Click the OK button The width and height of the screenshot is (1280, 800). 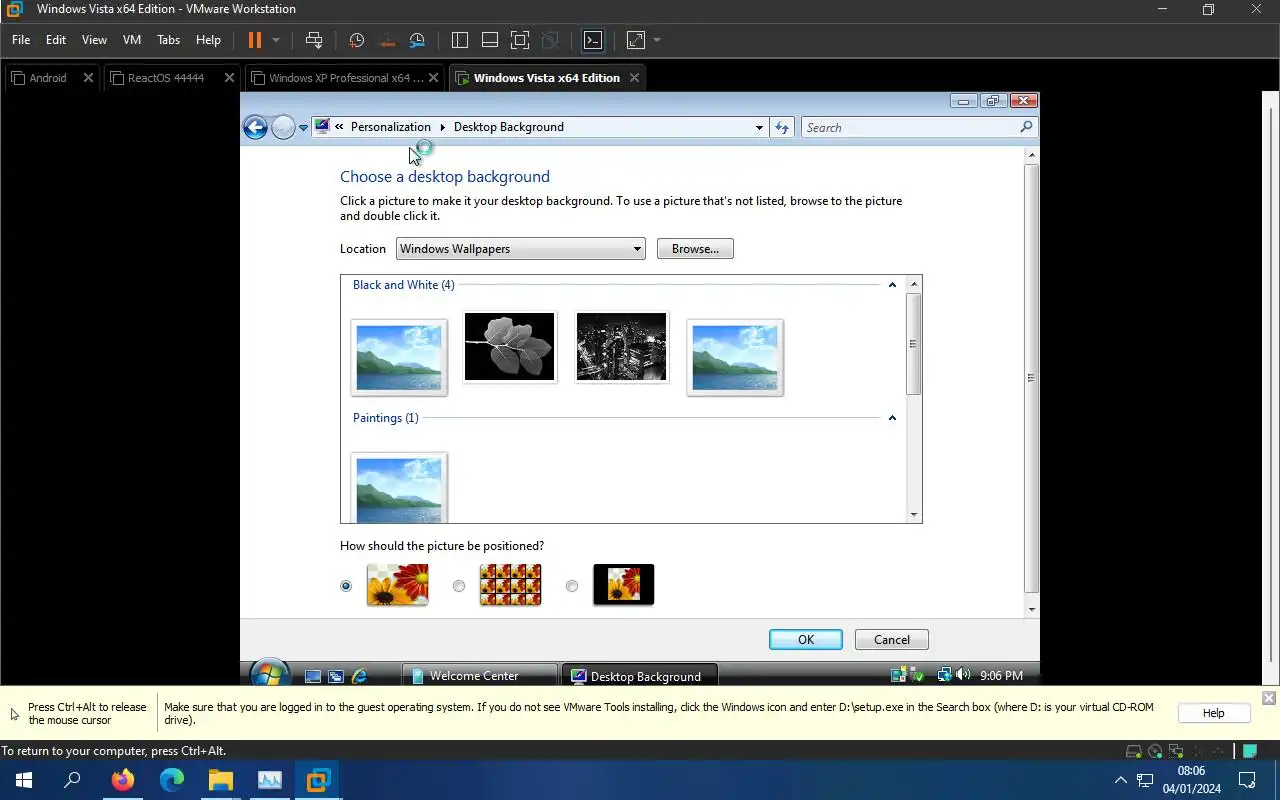[806, 640]
